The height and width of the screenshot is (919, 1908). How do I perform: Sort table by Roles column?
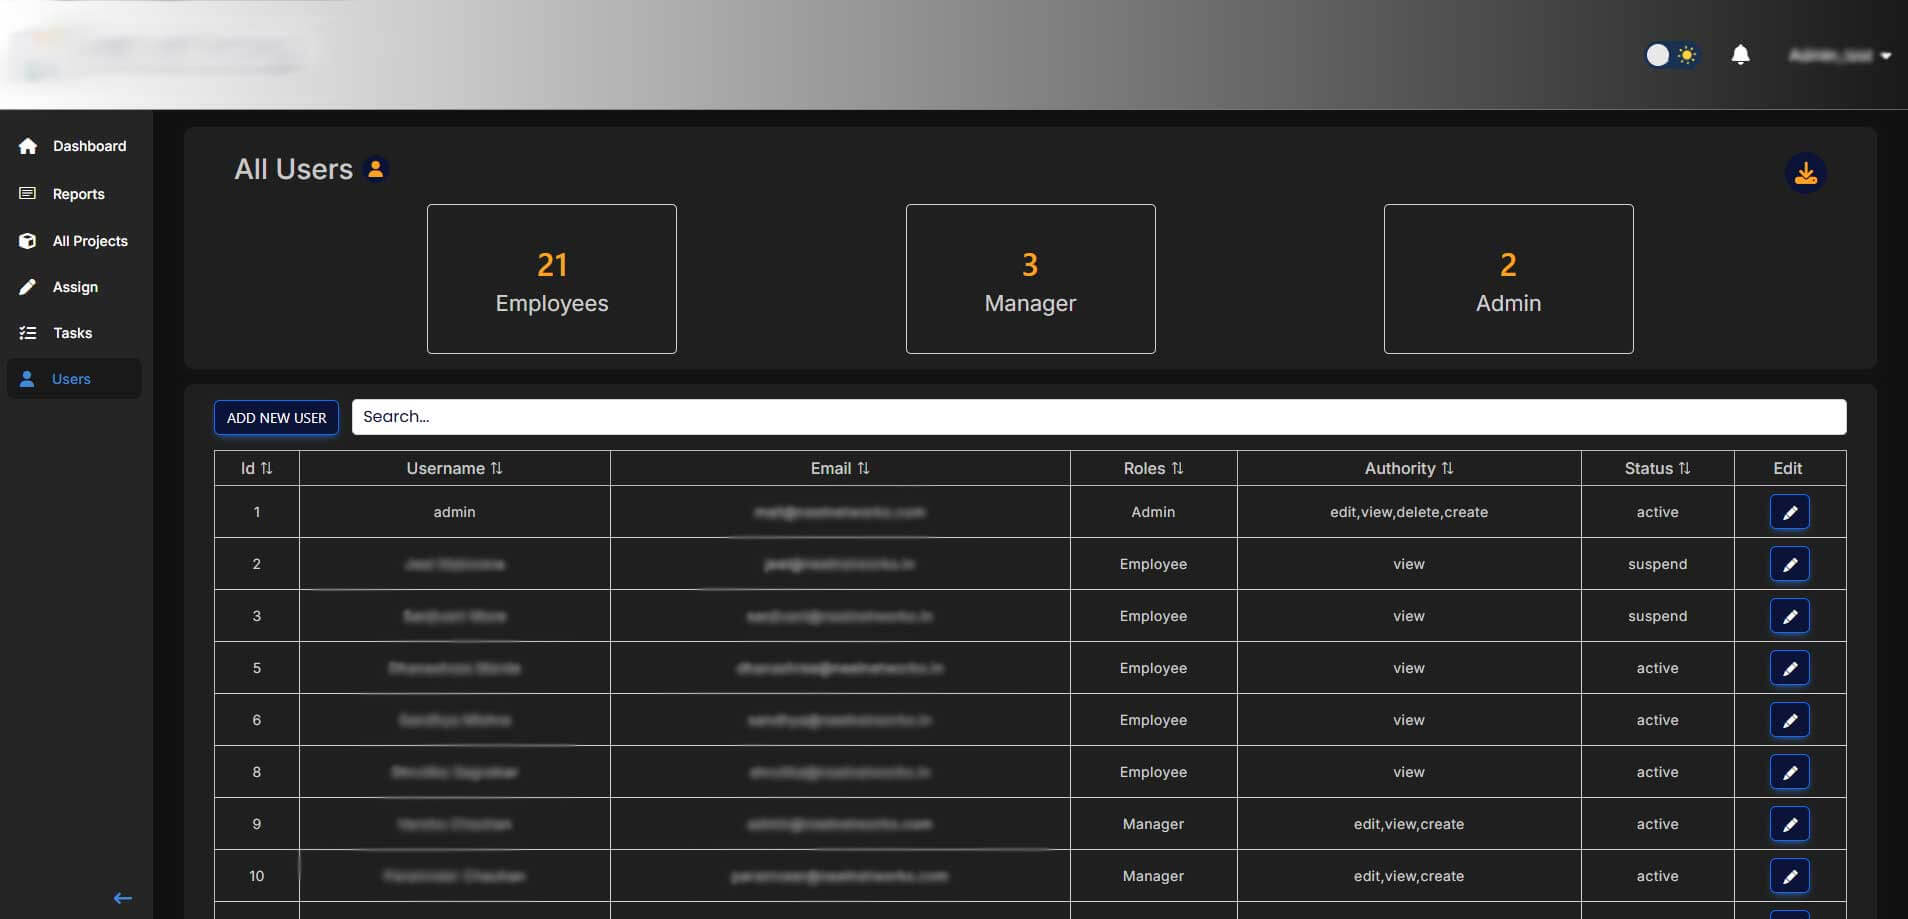tap(1153, 468)
